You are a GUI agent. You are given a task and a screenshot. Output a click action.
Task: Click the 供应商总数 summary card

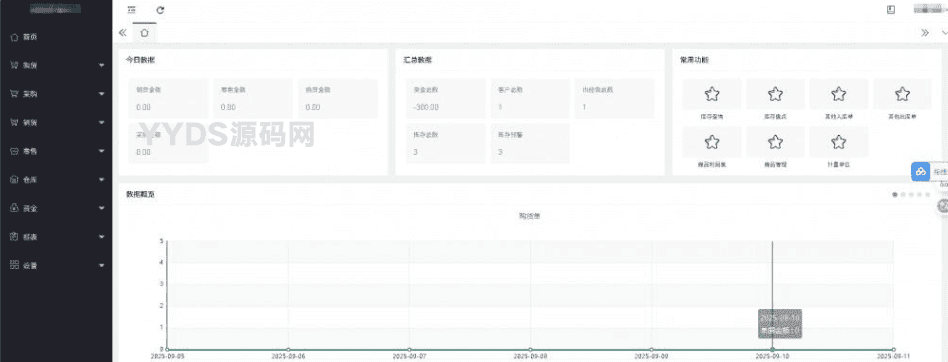click(x=614, y=98)
